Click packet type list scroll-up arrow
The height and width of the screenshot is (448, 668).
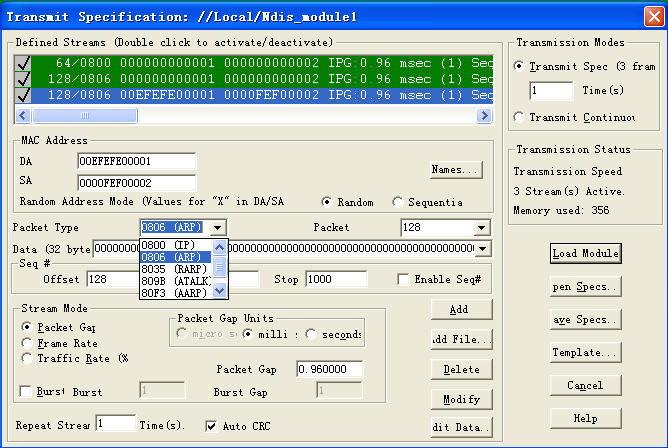pos(219,247)
